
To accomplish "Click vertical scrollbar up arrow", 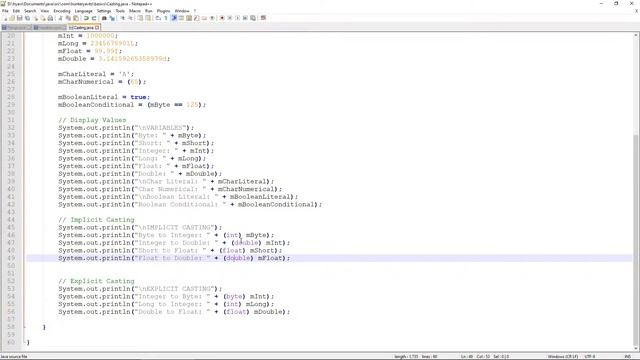I will coord(636,36).
